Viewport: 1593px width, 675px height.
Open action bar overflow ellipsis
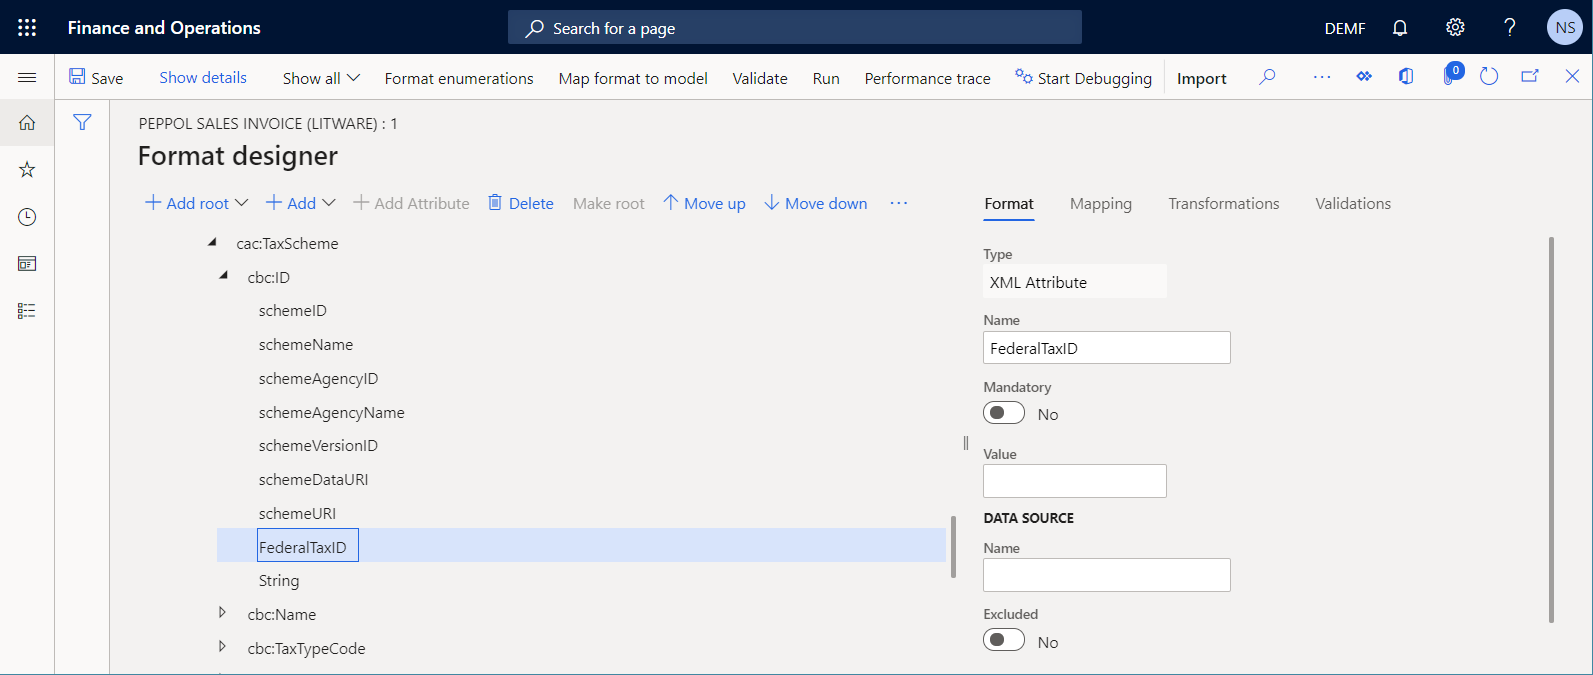(x=1322, y=77)
